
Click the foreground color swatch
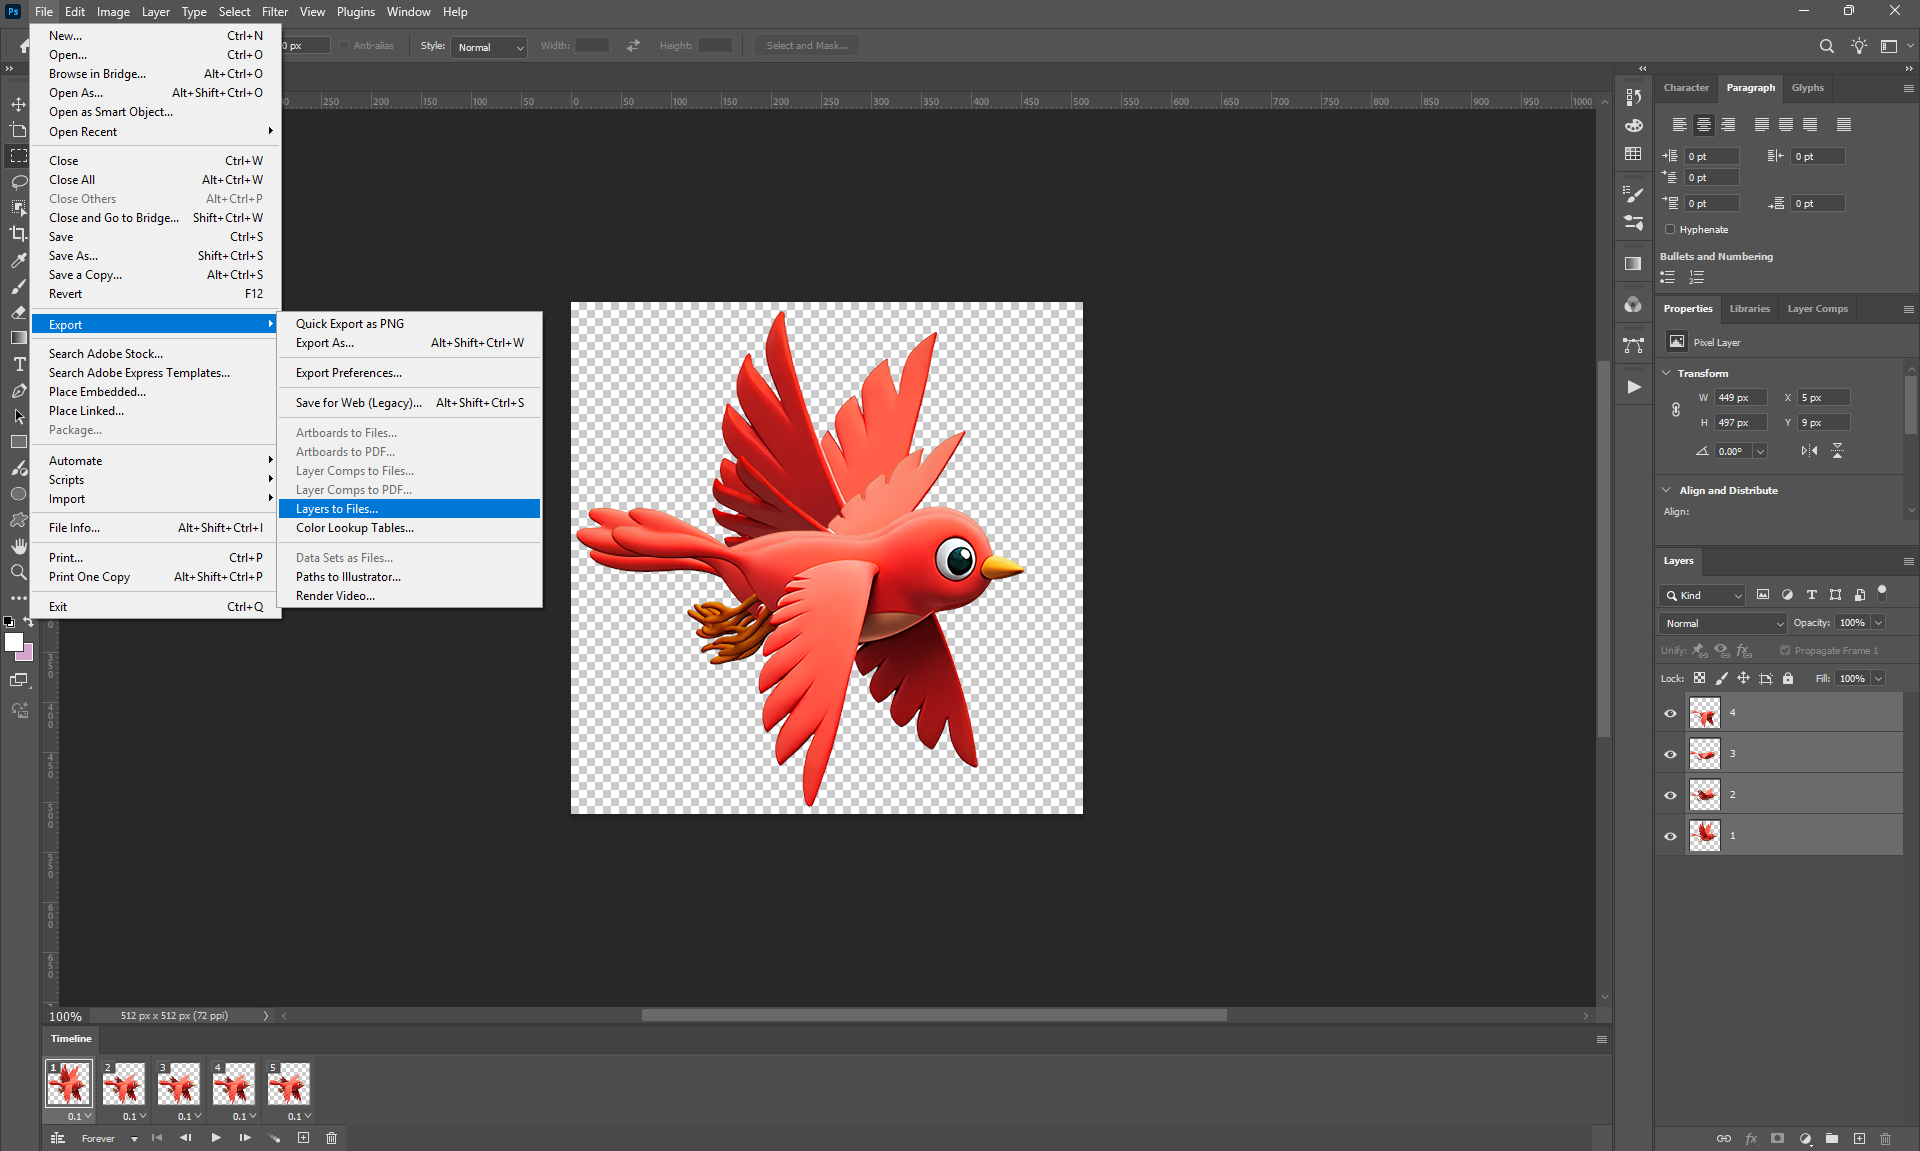(x=14, y=643)
